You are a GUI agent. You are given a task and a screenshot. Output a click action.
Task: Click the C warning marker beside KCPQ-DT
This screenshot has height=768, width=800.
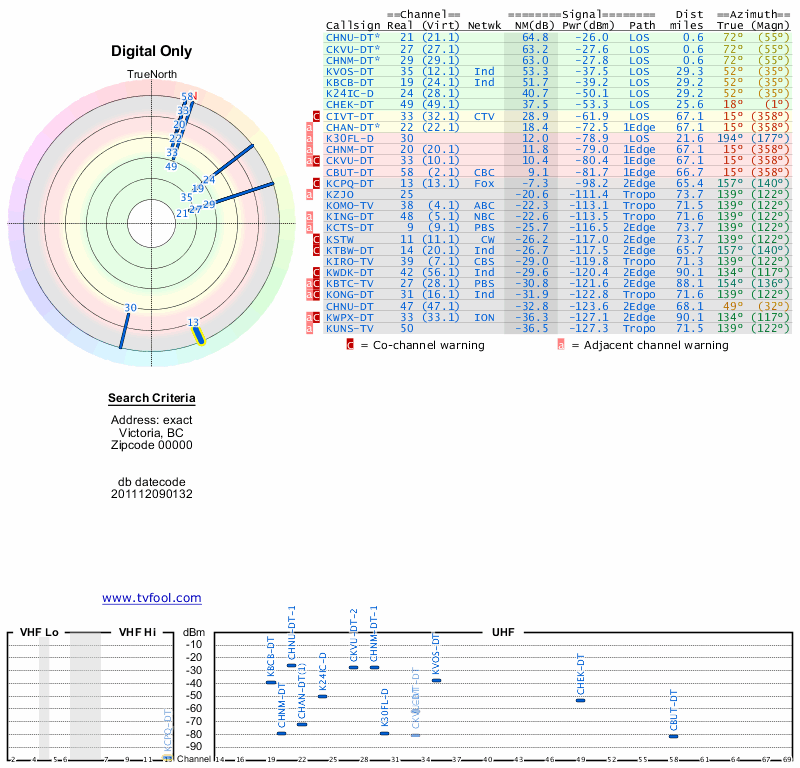(x=316, y=183)
